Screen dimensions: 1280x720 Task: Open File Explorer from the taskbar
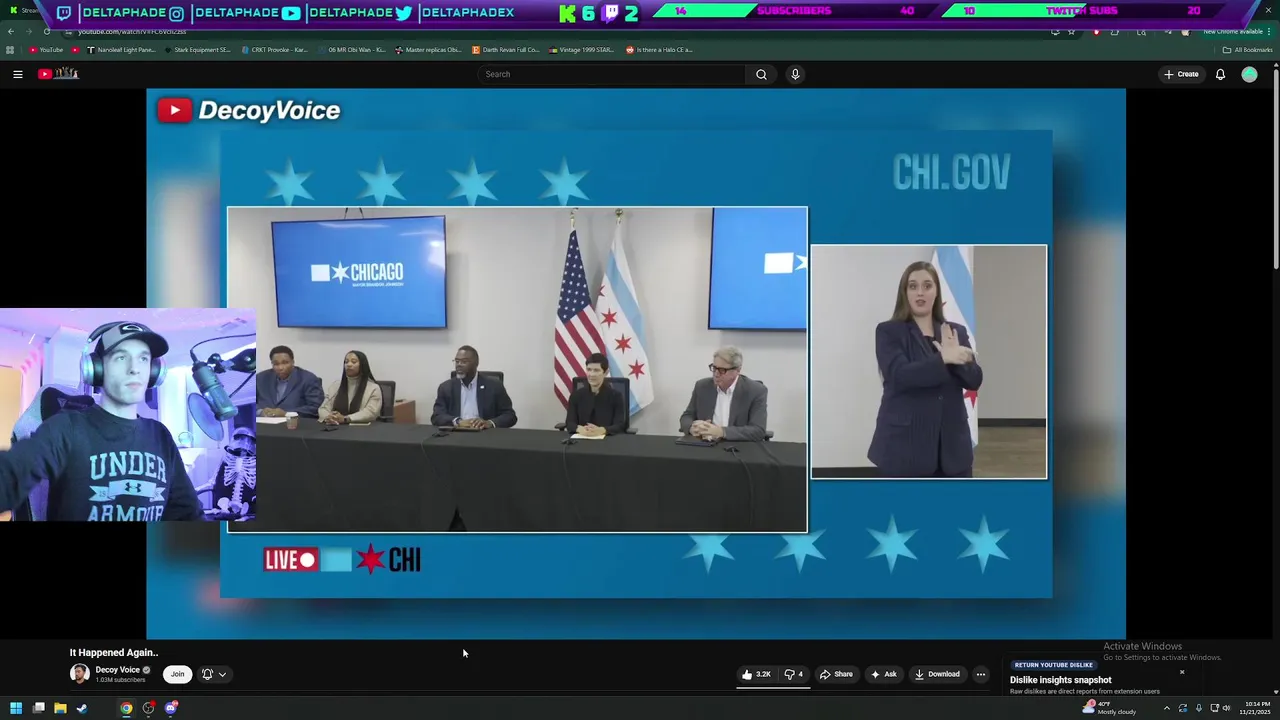[60, 708]
